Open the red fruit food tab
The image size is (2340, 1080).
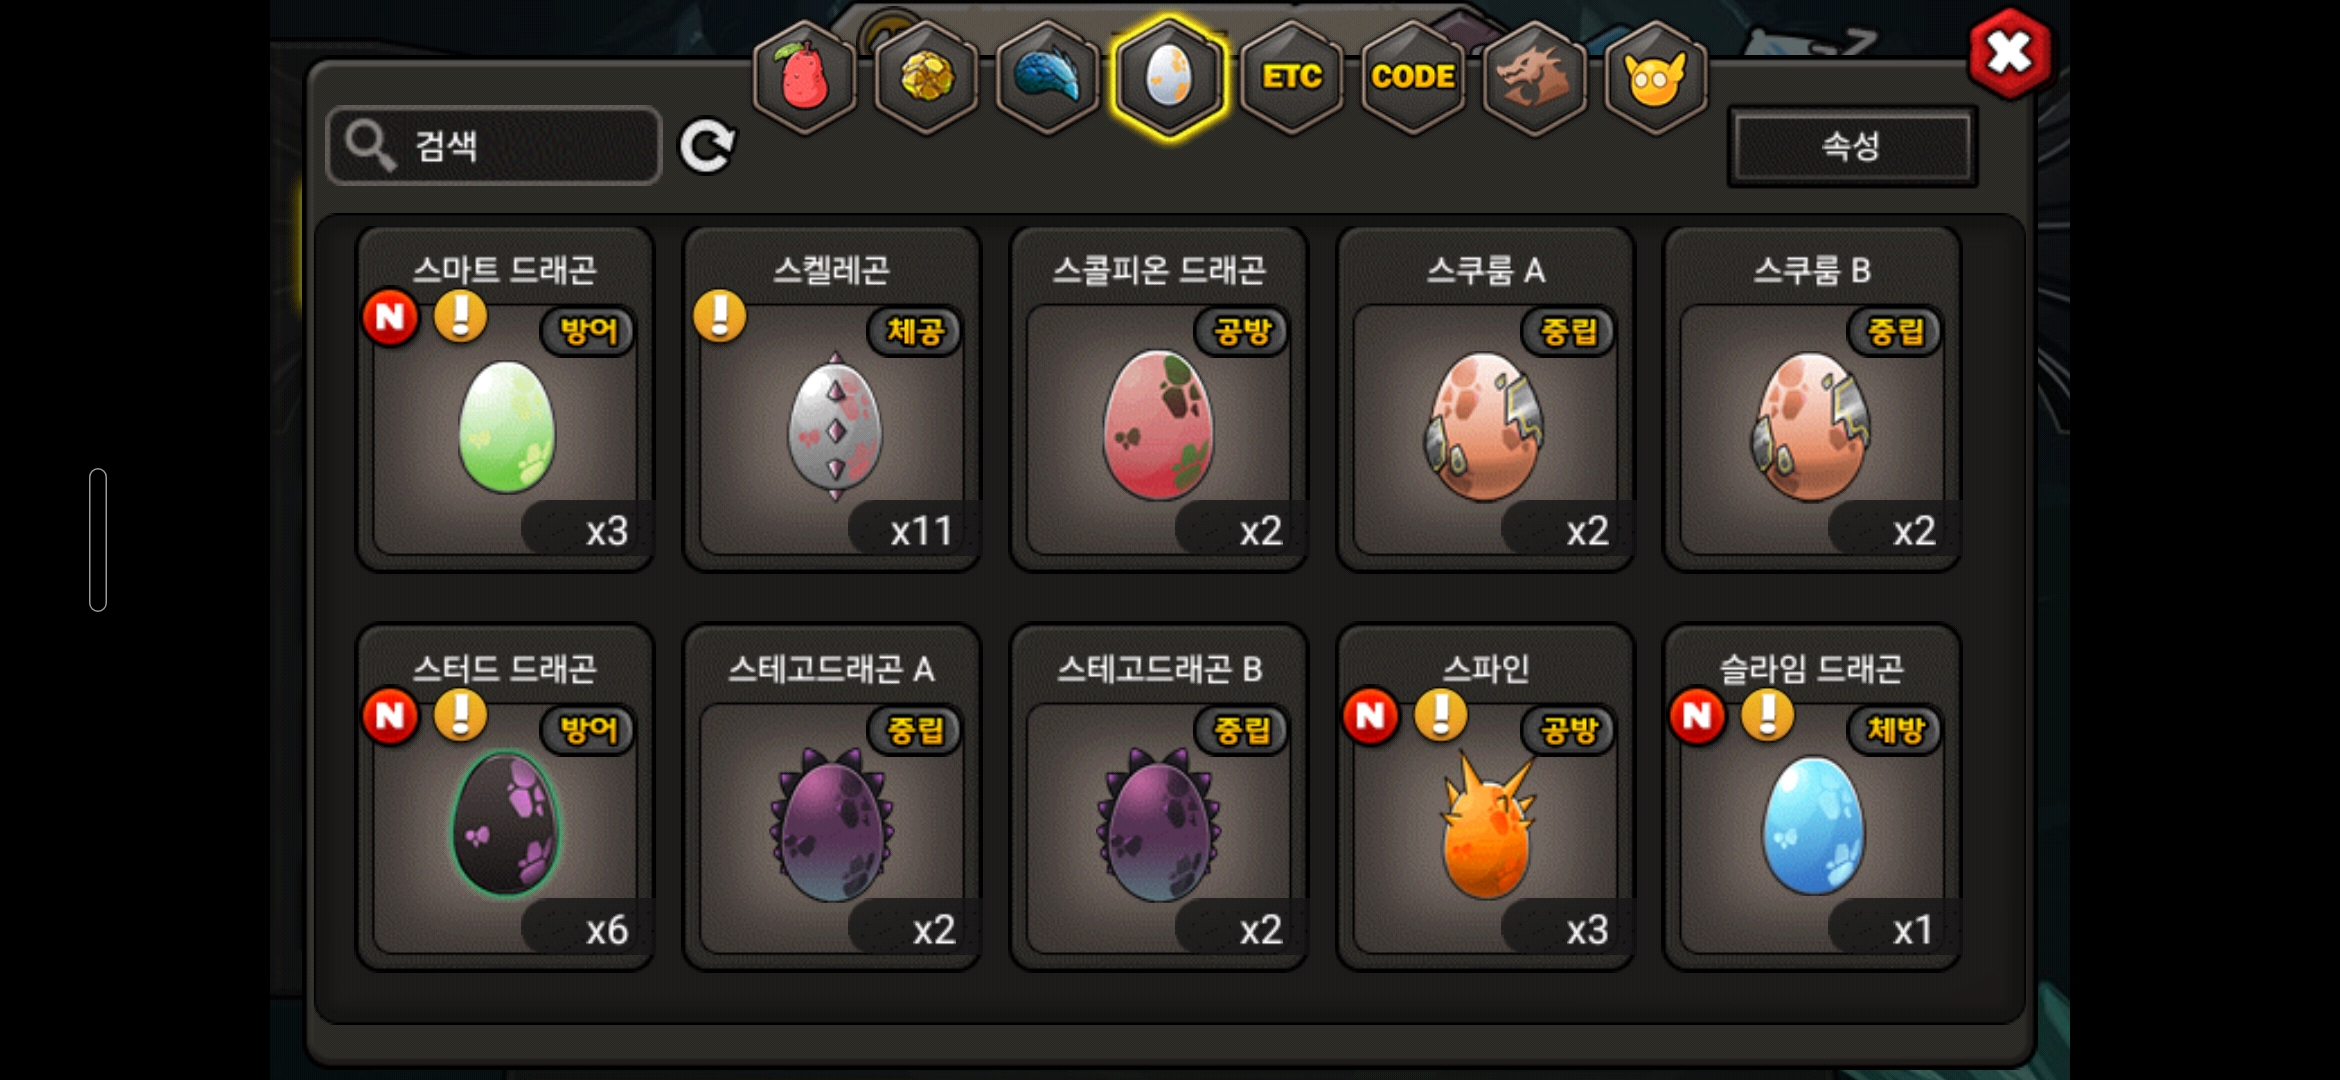pos(805,78)
